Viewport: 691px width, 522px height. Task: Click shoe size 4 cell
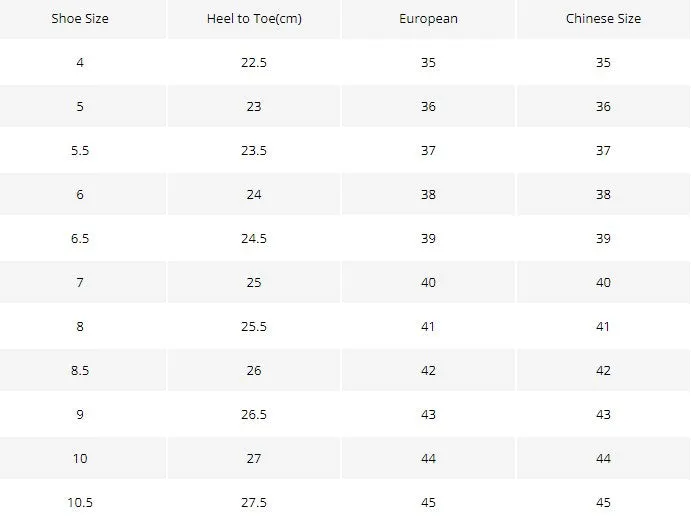(80, 62)
